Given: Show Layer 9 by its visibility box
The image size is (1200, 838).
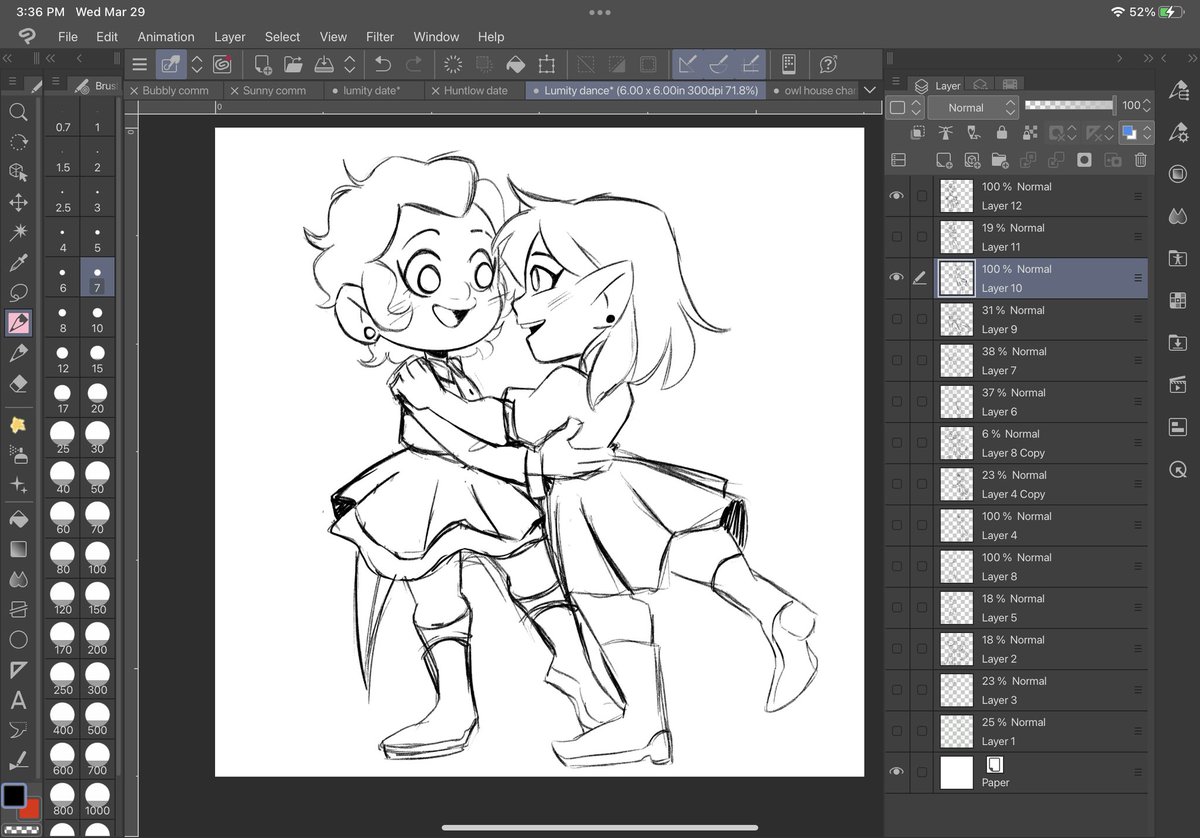Looking at the screenshot, I should click(x=896, y=319).
